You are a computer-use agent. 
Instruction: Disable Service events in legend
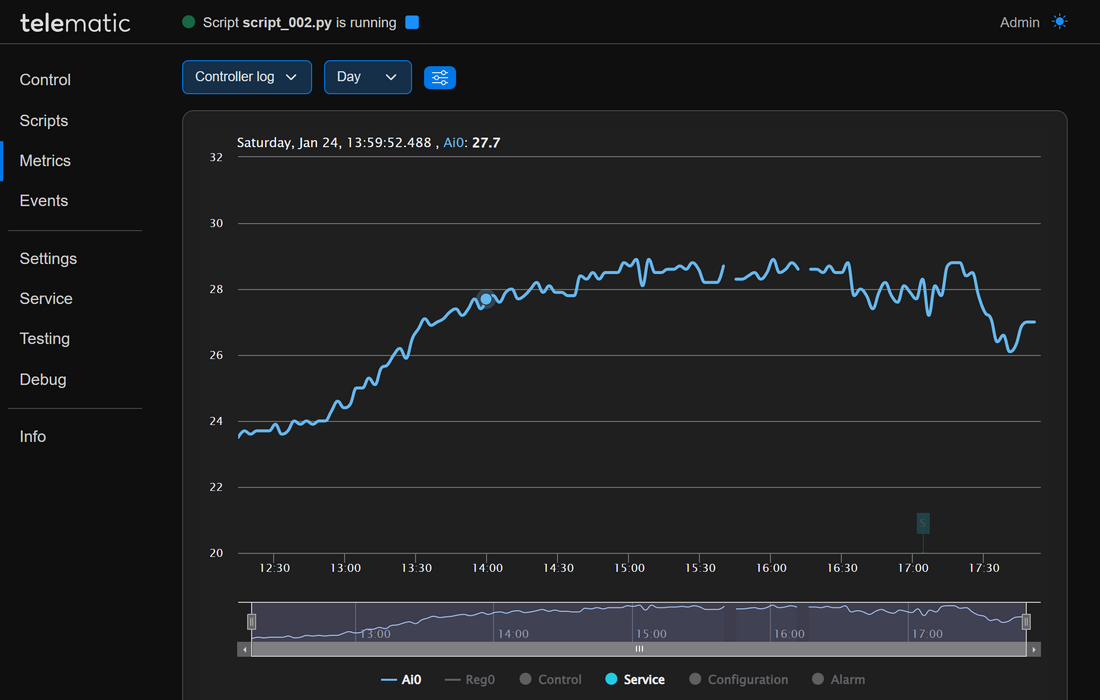tap(635, 680)
